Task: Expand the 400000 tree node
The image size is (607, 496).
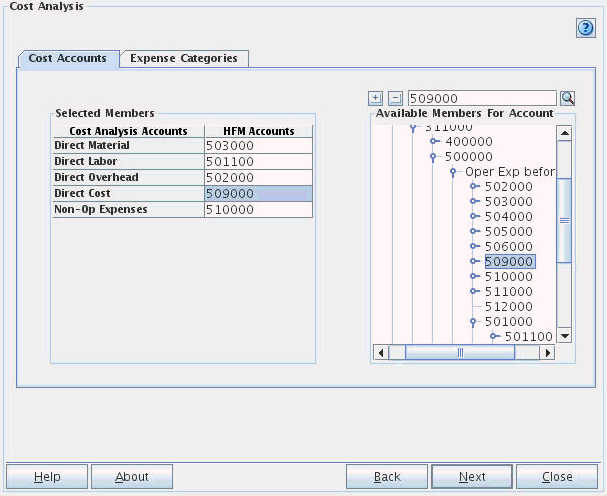Action: 433,142
